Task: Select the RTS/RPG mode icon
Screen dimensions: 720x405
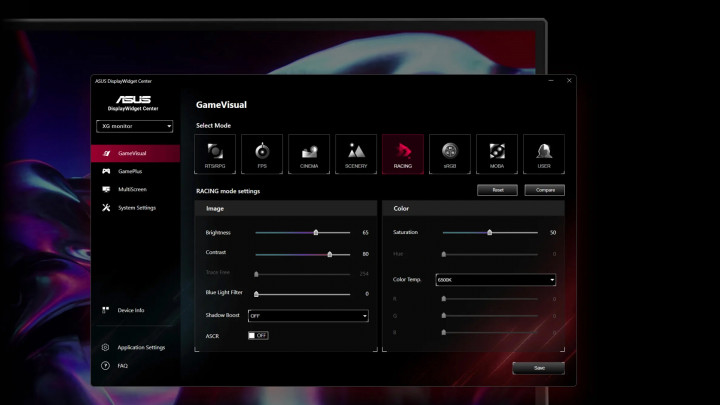Action: coord(215,154)
